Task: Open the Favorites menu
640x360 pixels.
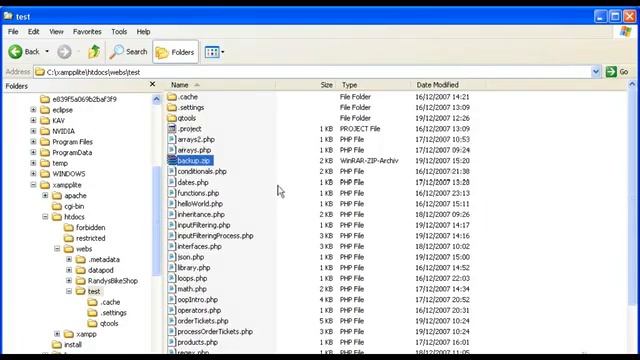Action: point(87,31)
